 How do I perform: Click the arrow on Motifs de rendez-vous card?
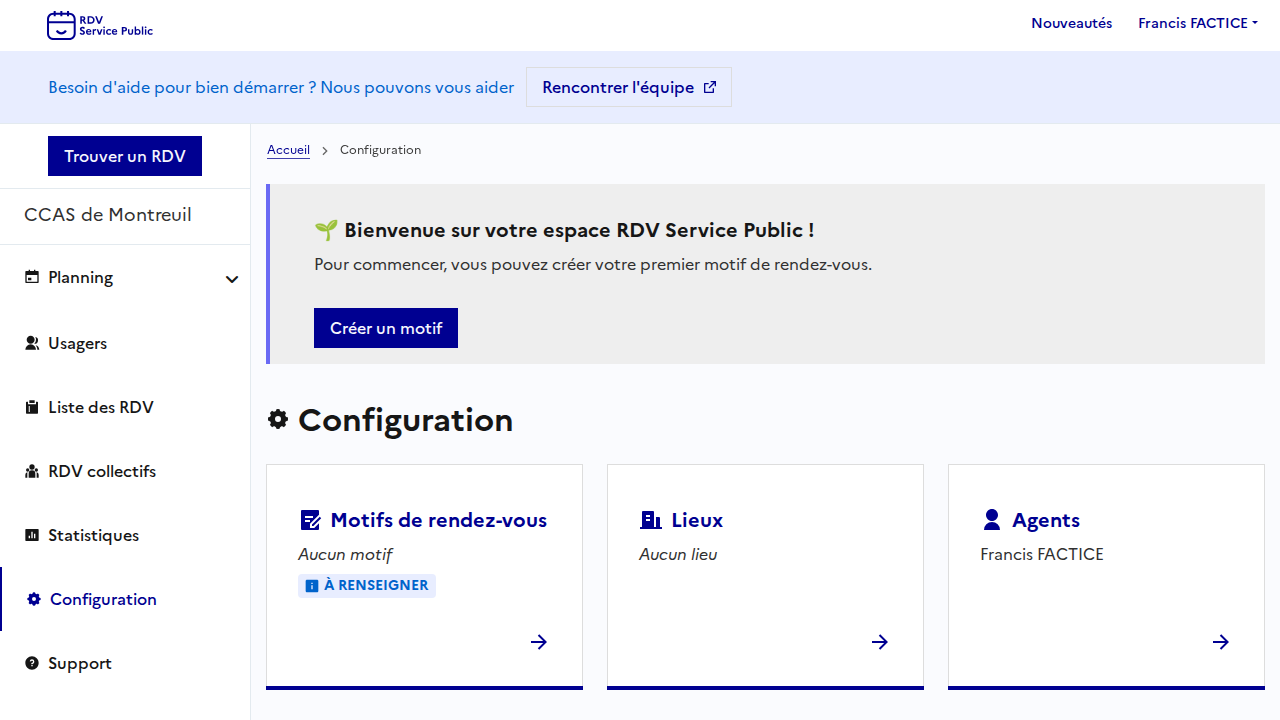pyautogui.click(x=539, y=642)
